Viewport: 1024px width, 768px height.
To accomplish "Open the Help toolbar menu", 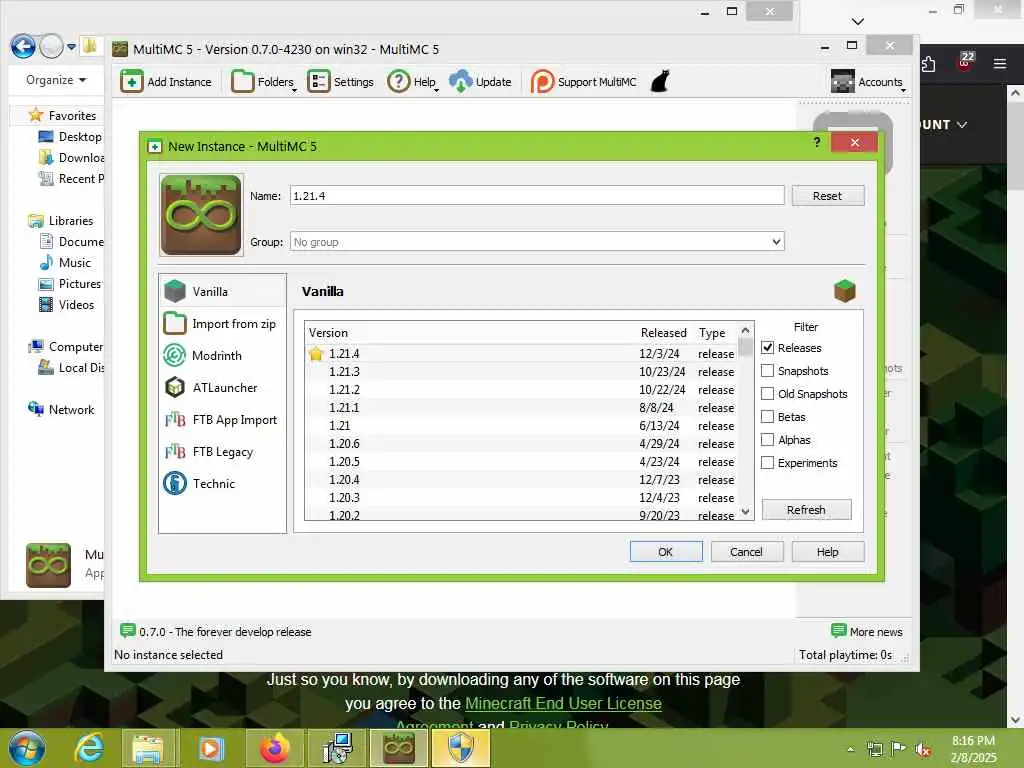I will pos(413,82).
